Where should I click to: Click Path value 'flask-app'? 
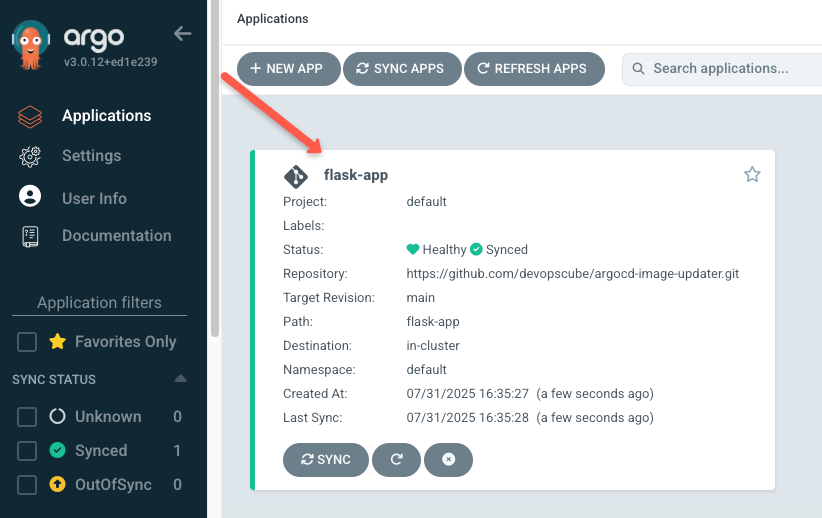tap(432, 321)
